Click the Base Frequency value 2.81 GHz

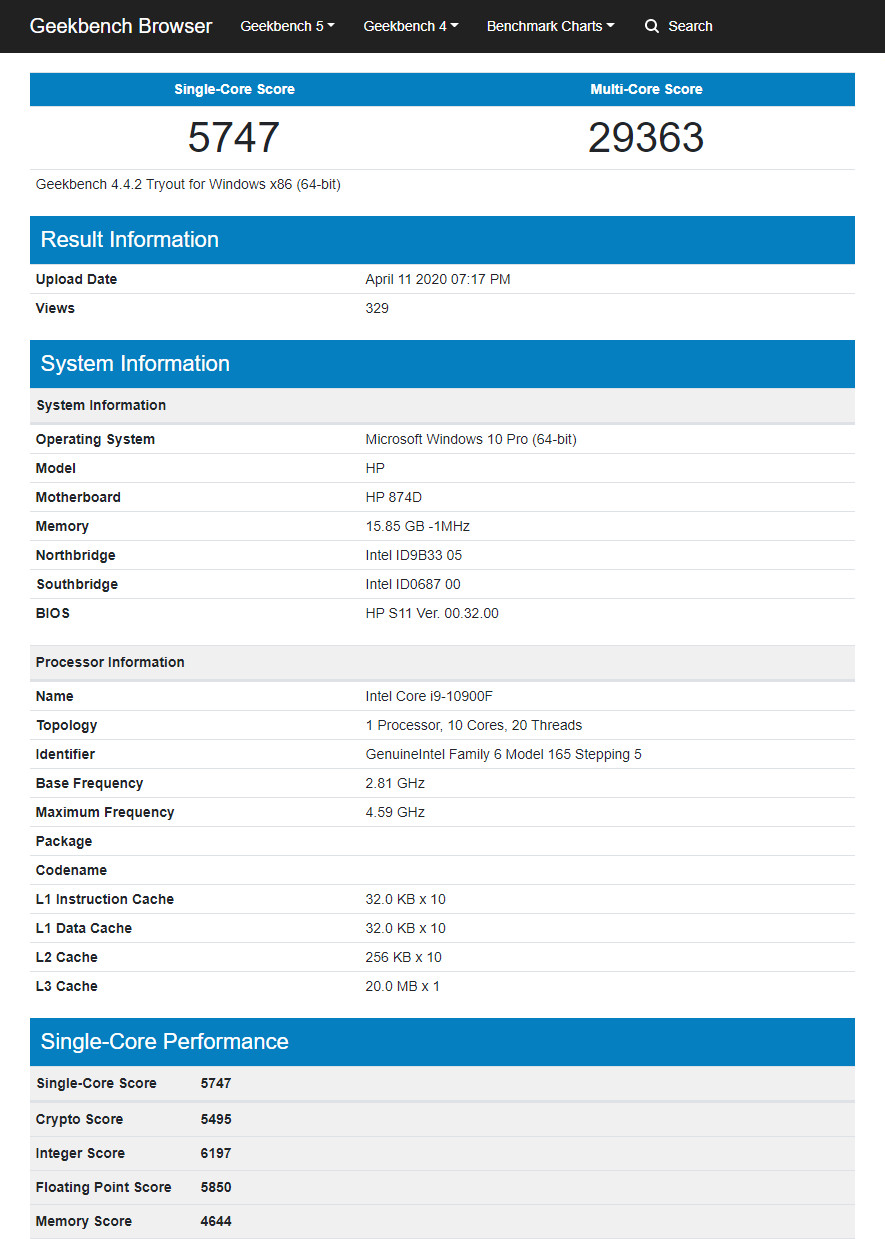click(395, 783)
